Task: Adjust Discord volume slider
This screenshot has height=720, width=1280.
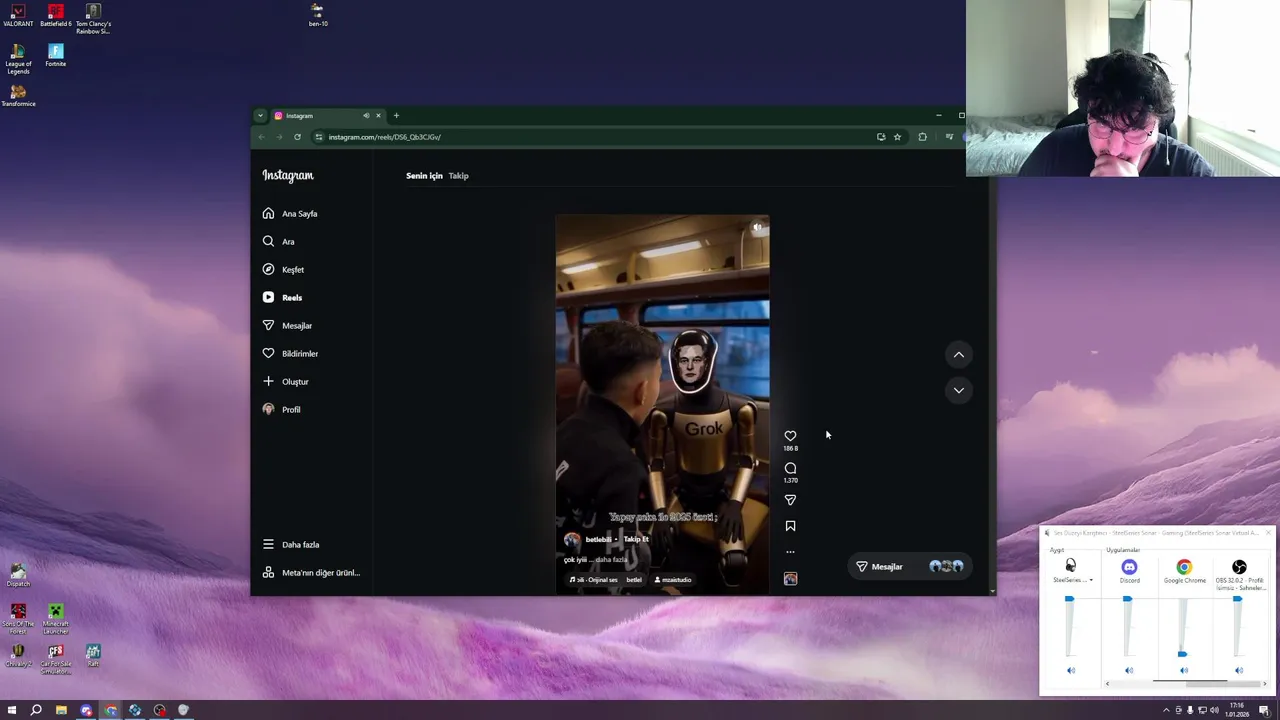Action: (x=1127, y=599)
